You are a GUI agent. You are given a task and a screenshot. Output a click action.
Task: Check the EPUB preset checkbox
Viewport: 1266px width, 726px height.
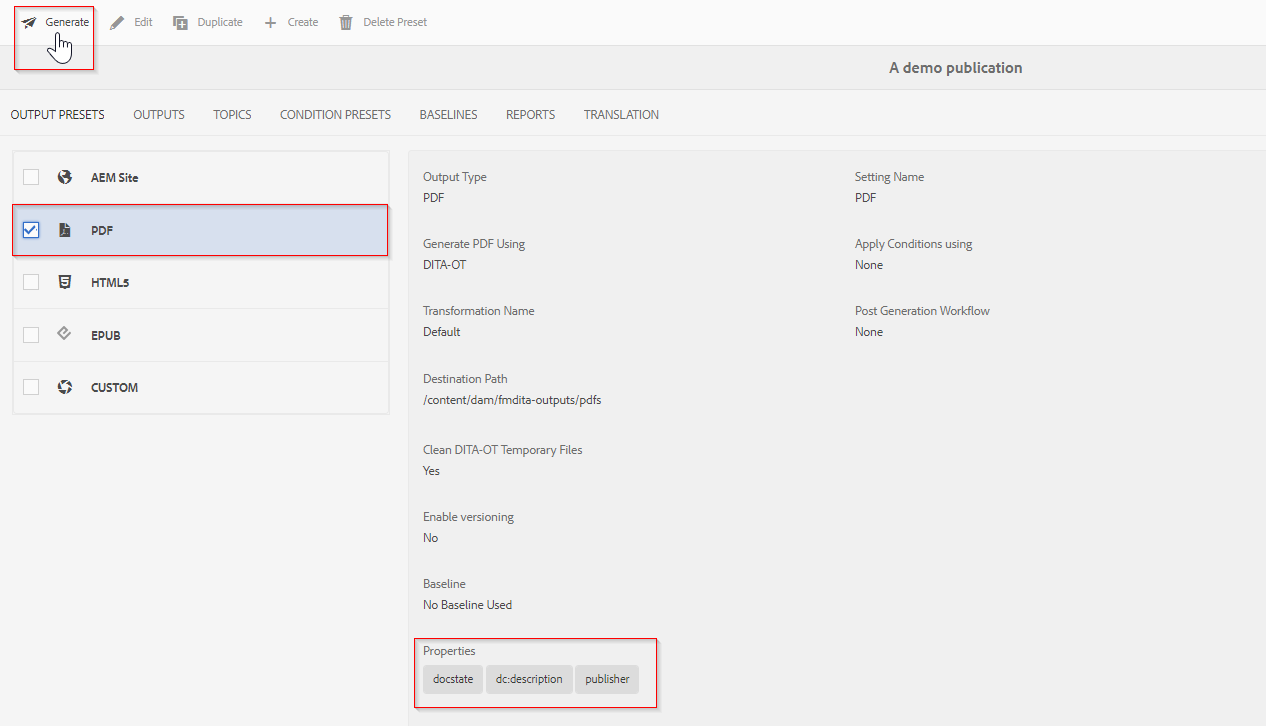pyautogui.click(x=30, y=334)
